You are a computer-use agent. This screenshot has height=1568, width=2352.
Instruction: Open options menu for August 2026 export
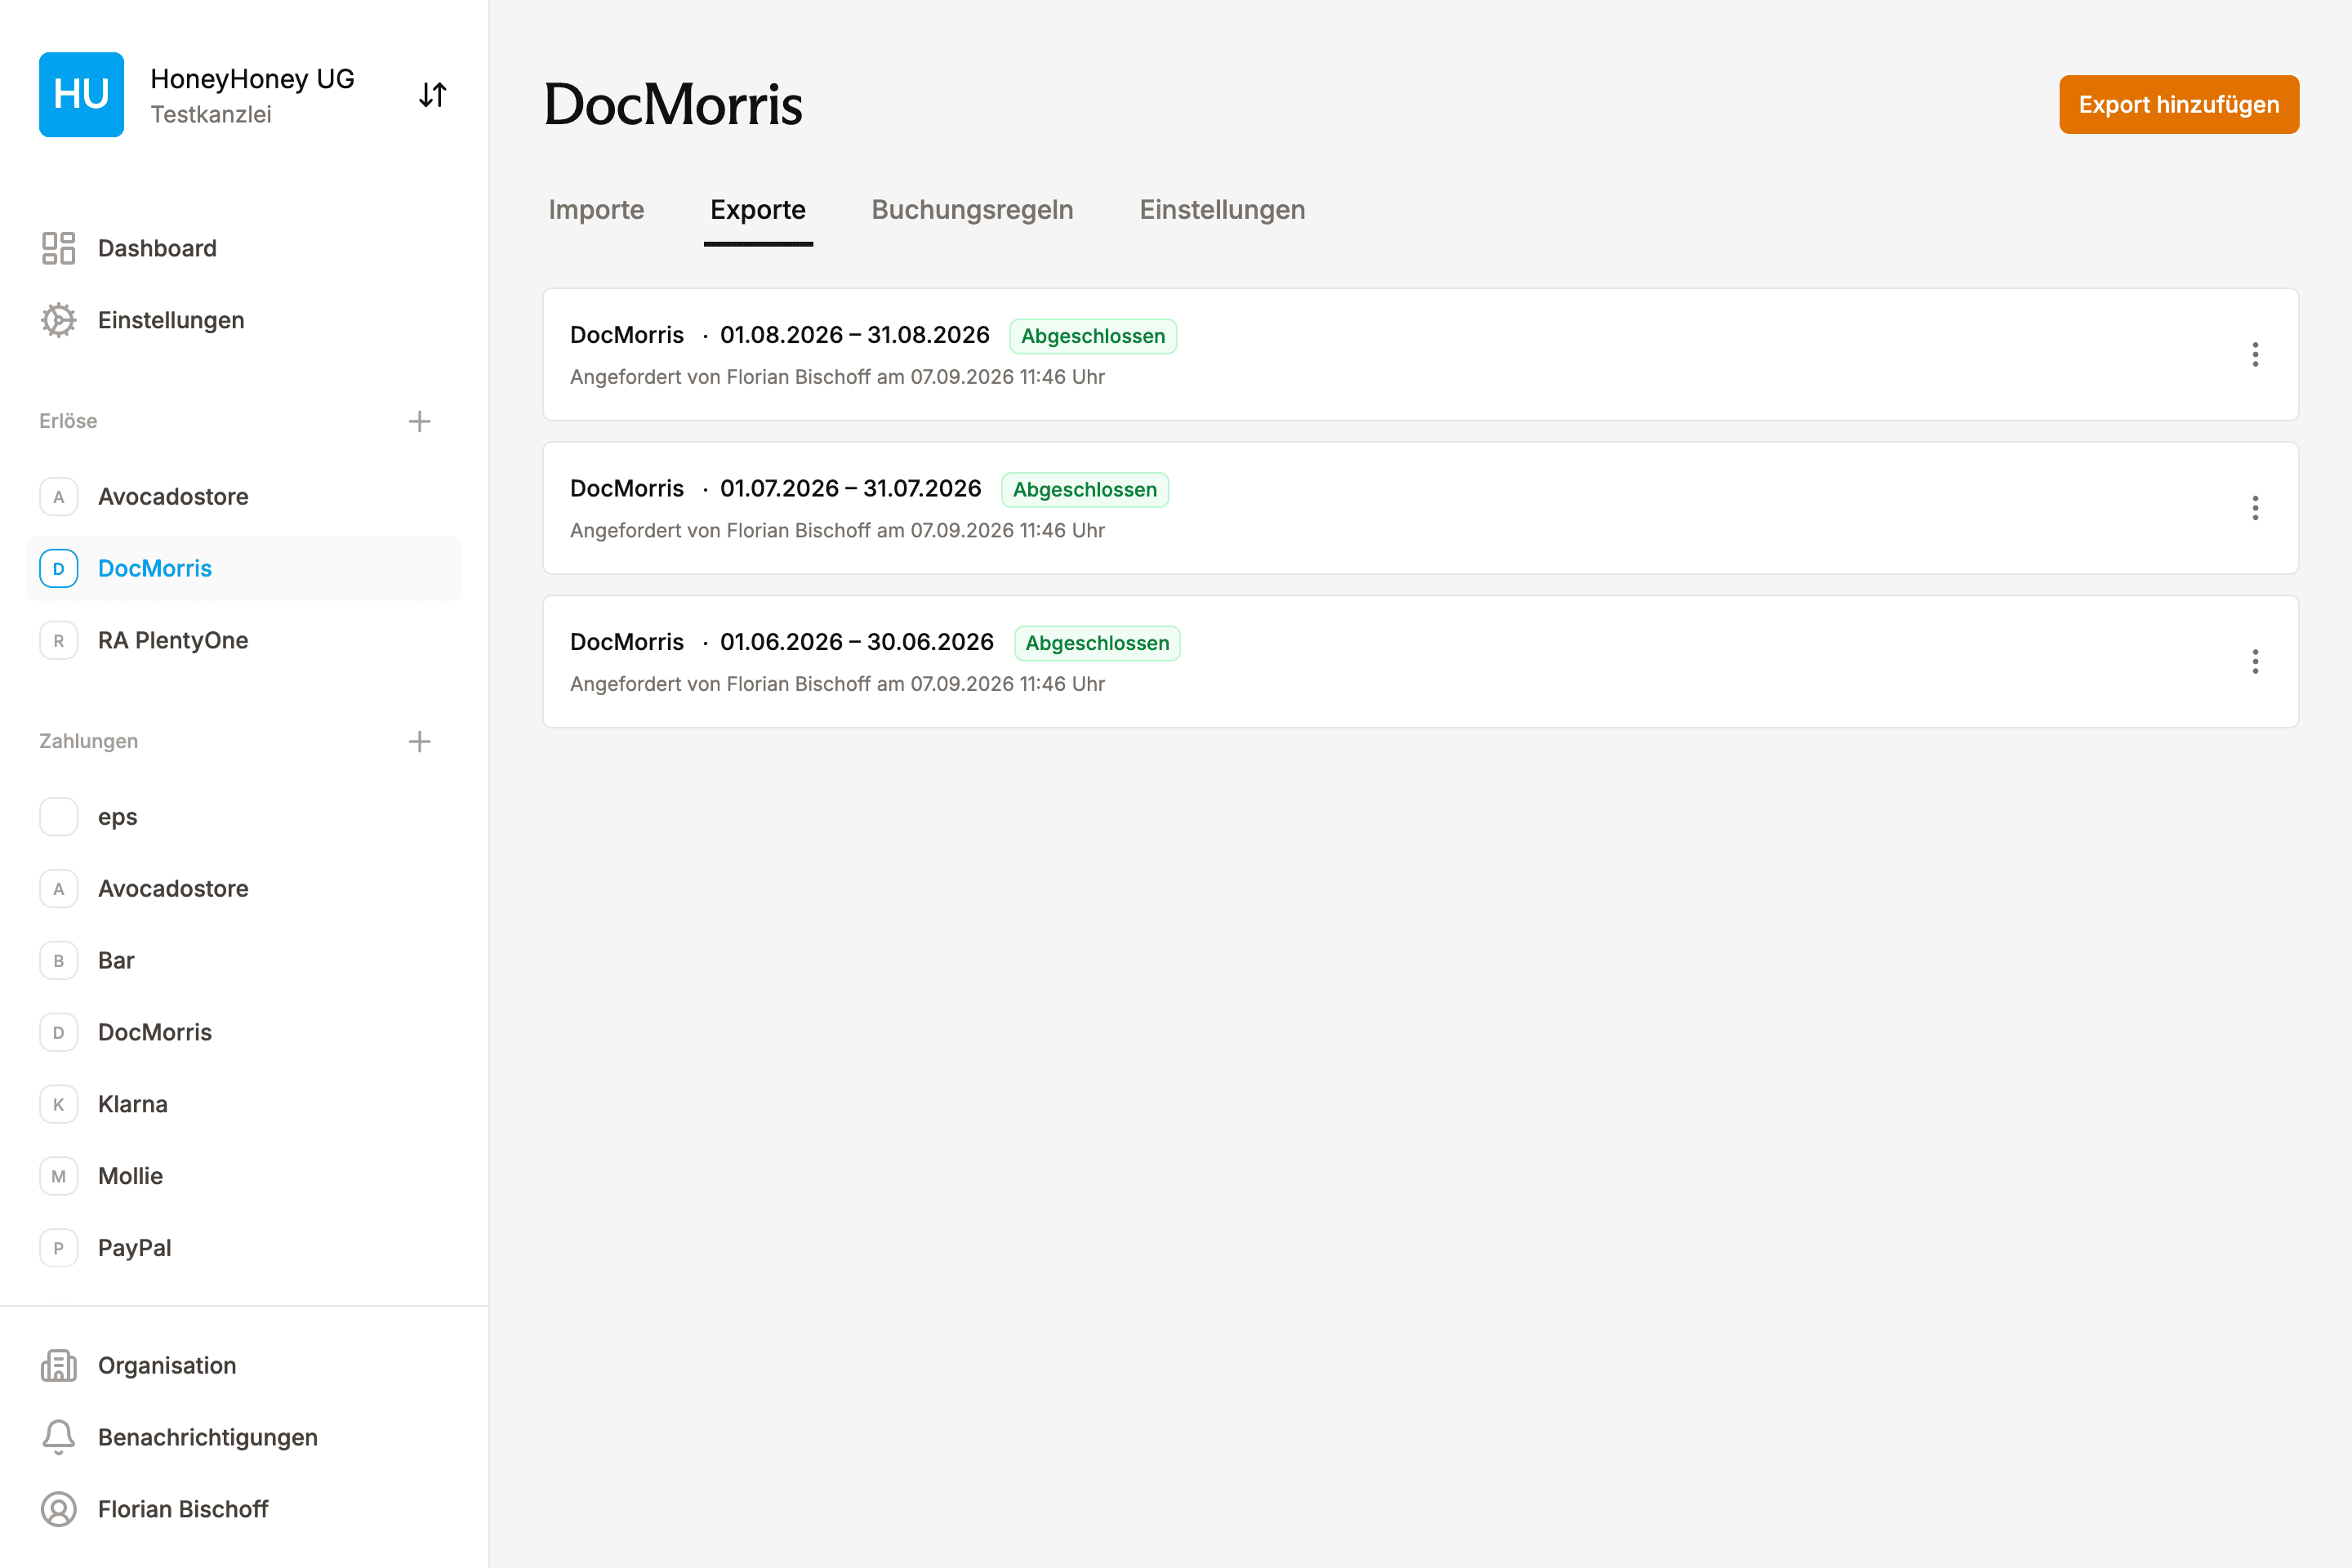click(x=2255, y=355)
